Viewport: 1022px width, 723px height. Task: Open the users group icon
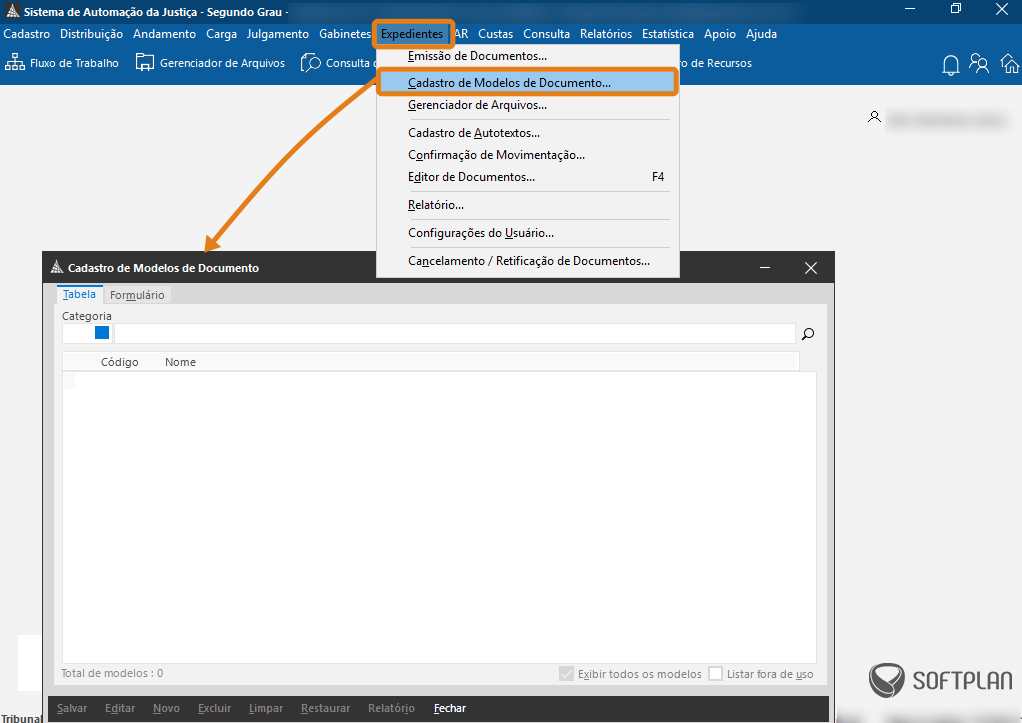click(979, 63)
